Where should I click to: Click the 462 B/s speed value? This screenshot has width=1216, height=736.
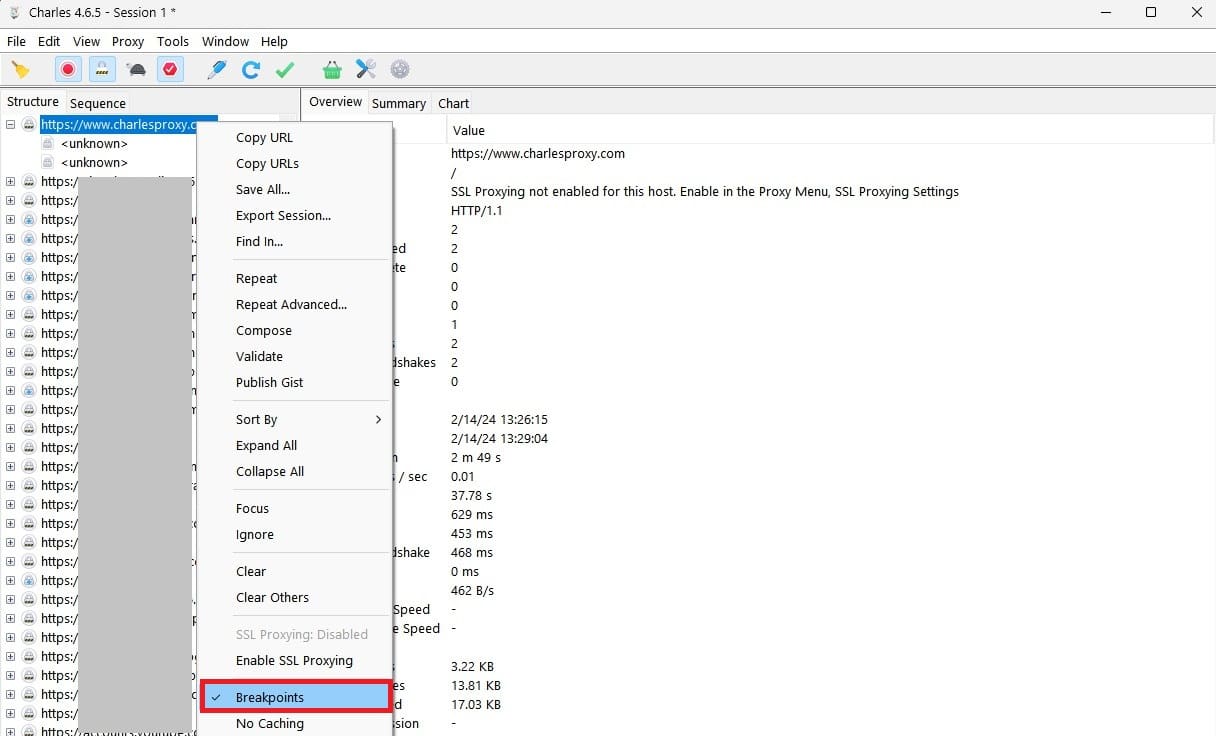(473, 590)
